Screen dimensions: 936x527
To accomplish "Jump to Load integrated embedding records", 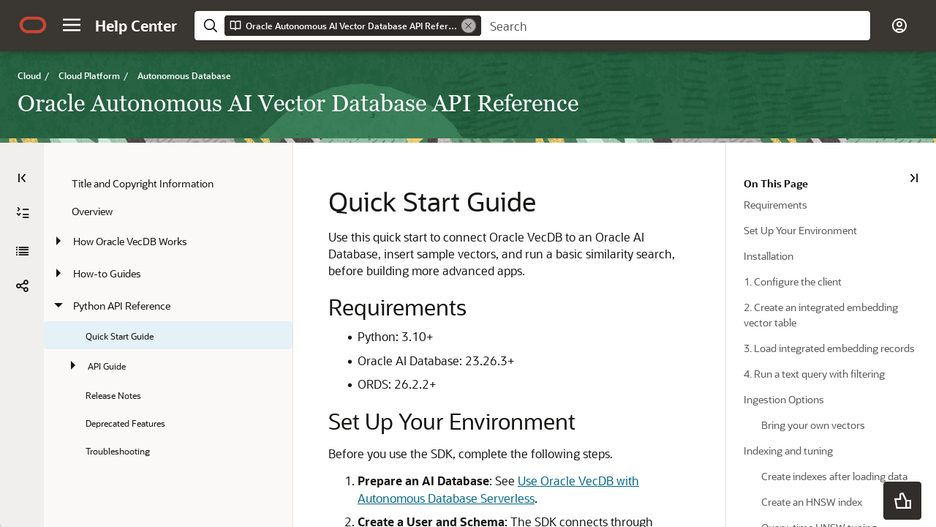I will pos(829,349).
